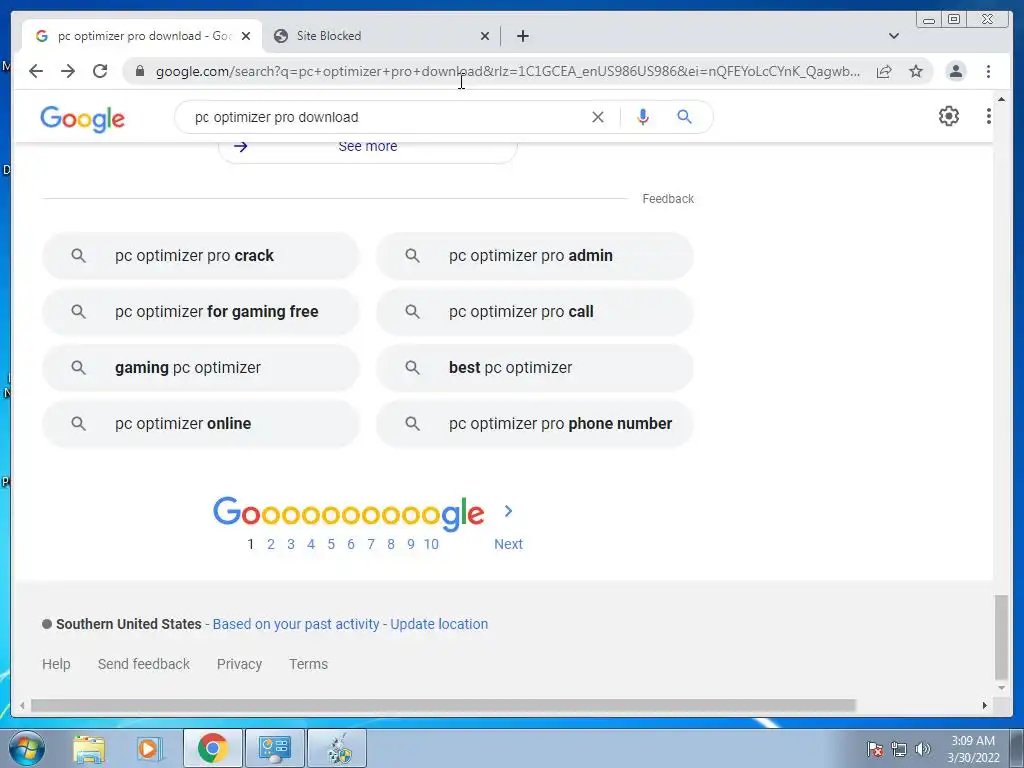Navigate to results page 10
The image size is (1024, 768).
pyautogui.click(x=431, y=544)
